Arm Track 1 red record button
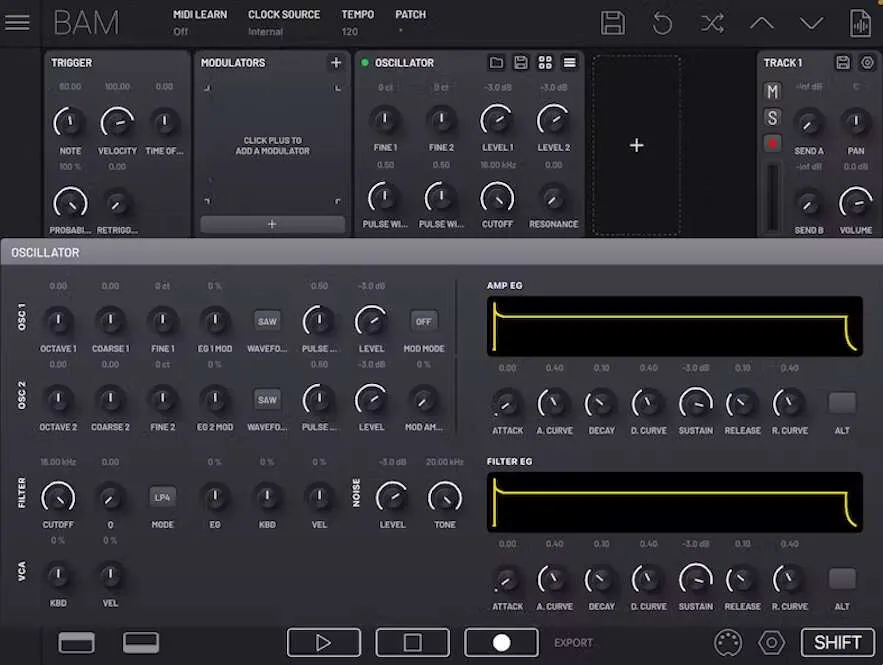 click(773, 144)
